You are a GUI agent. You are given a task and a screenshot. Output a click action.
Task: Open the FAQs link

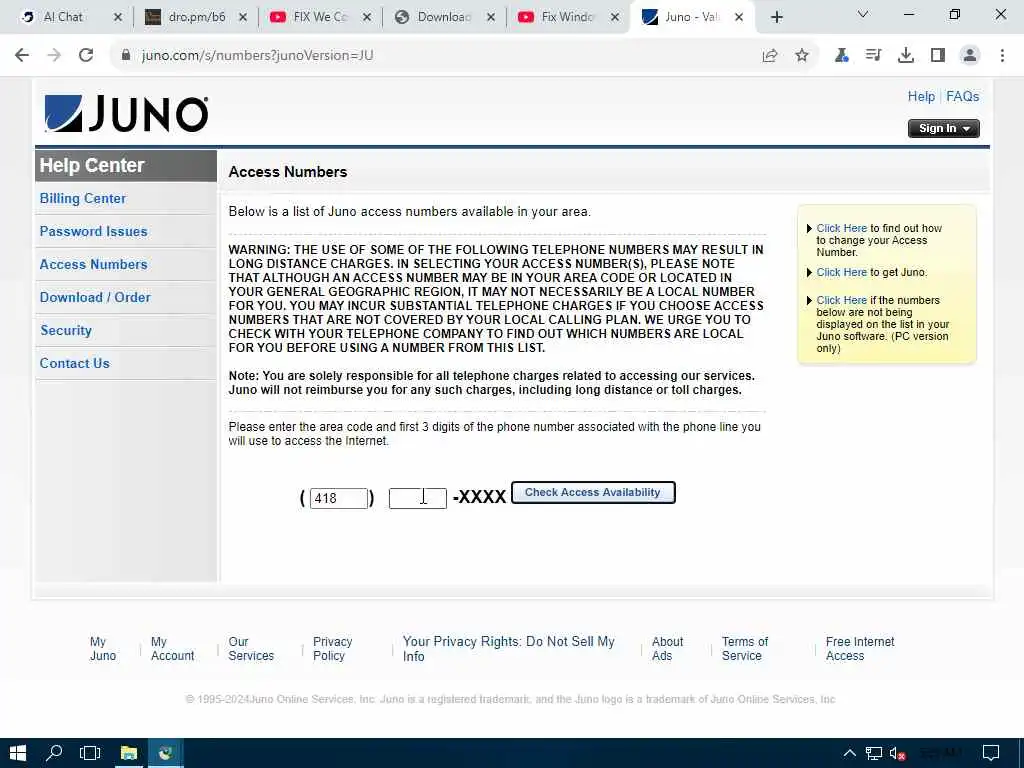pos(963,97)
